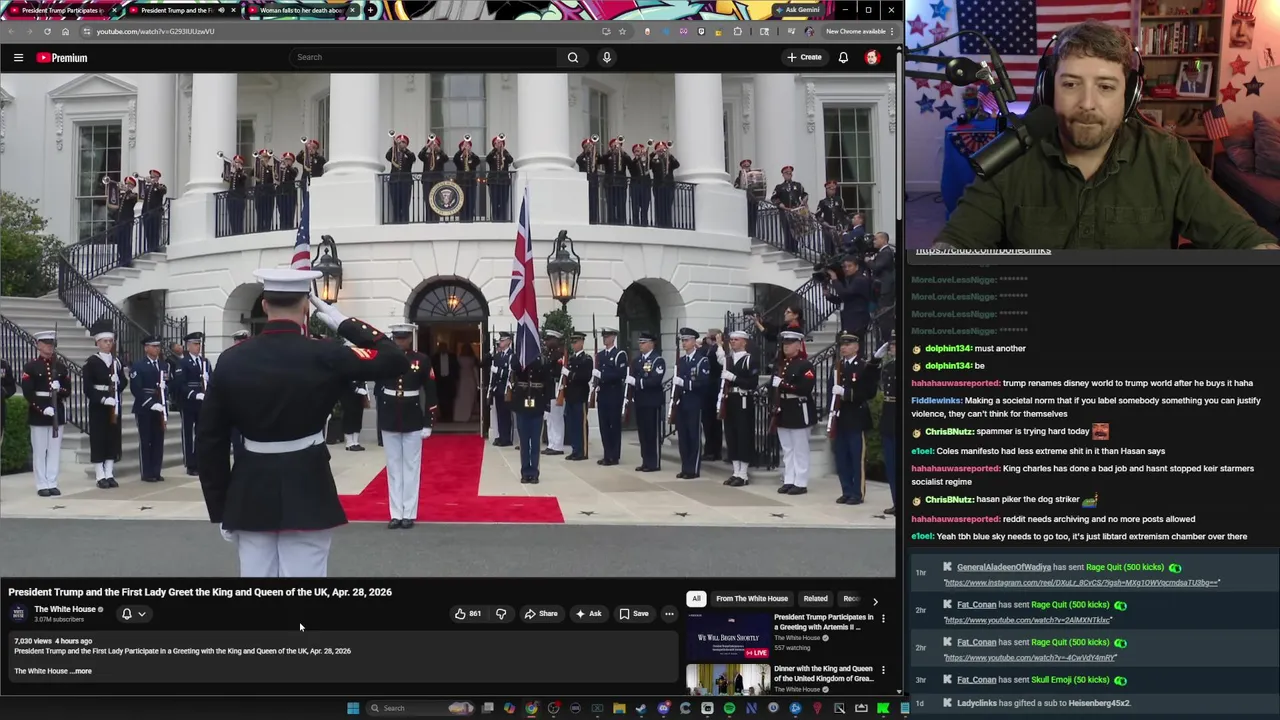Click the YouTube search field
Image resolution: width=1280 pixels, height=720 pixels.
tap(423, 57)
